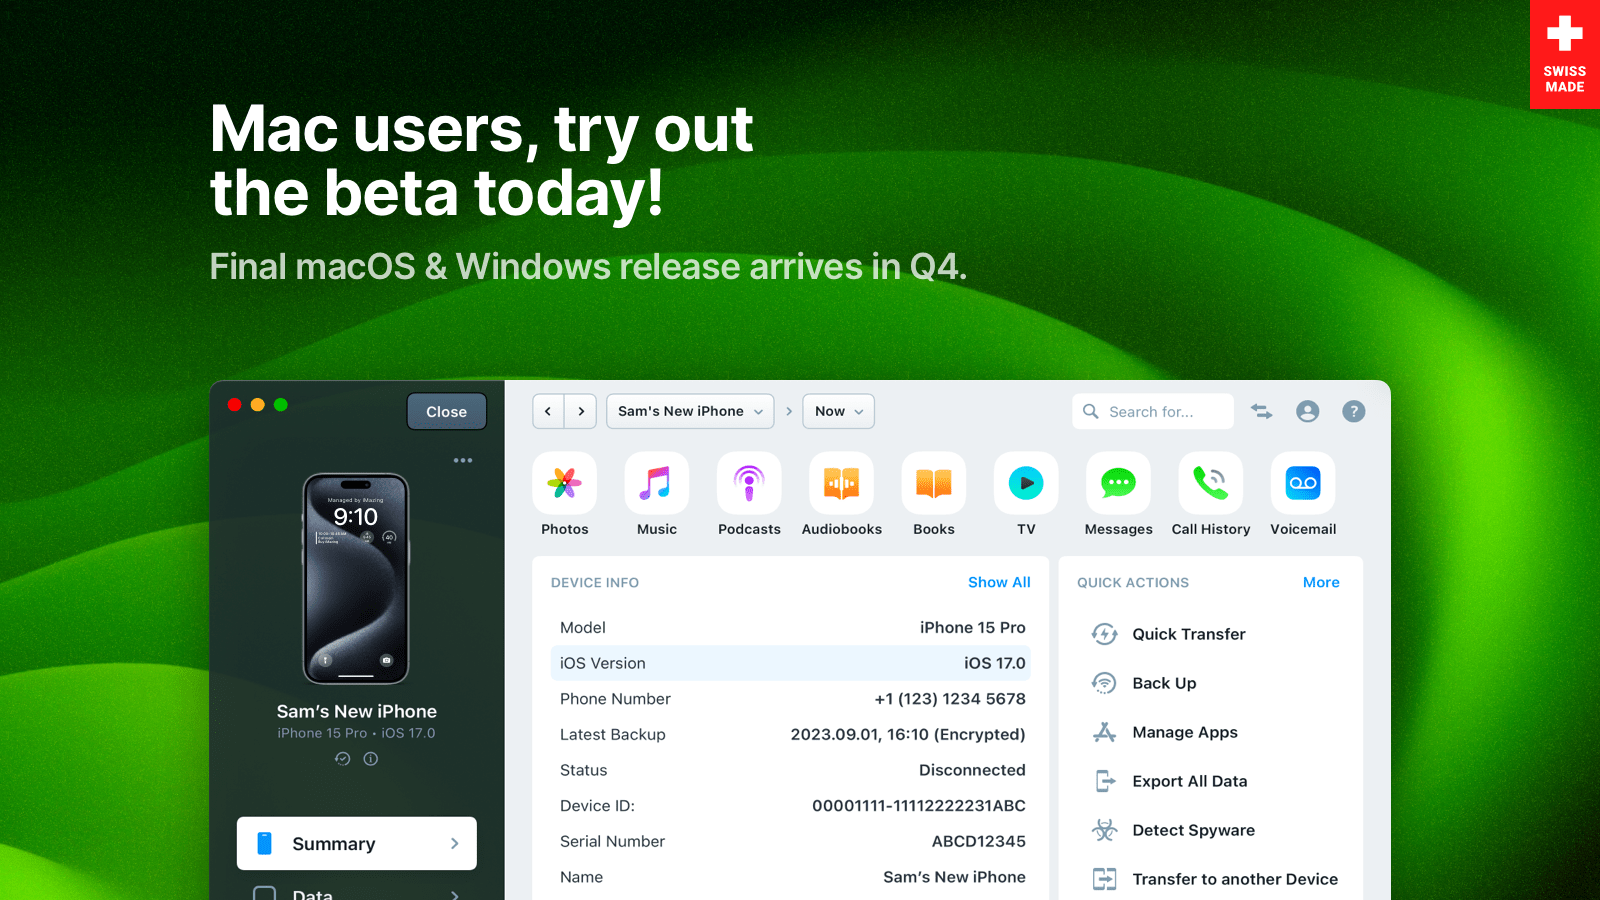Open the Now backup time dropdown

pyautogui.click(x=838, y=411)
